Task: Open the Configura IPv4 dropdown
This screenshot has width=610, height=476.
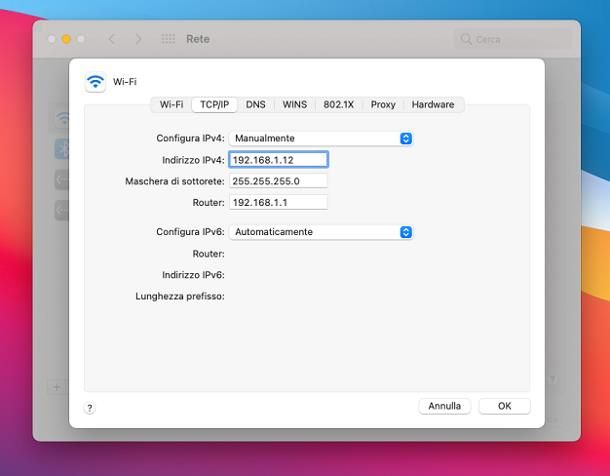Action: [x=321, y=138]
